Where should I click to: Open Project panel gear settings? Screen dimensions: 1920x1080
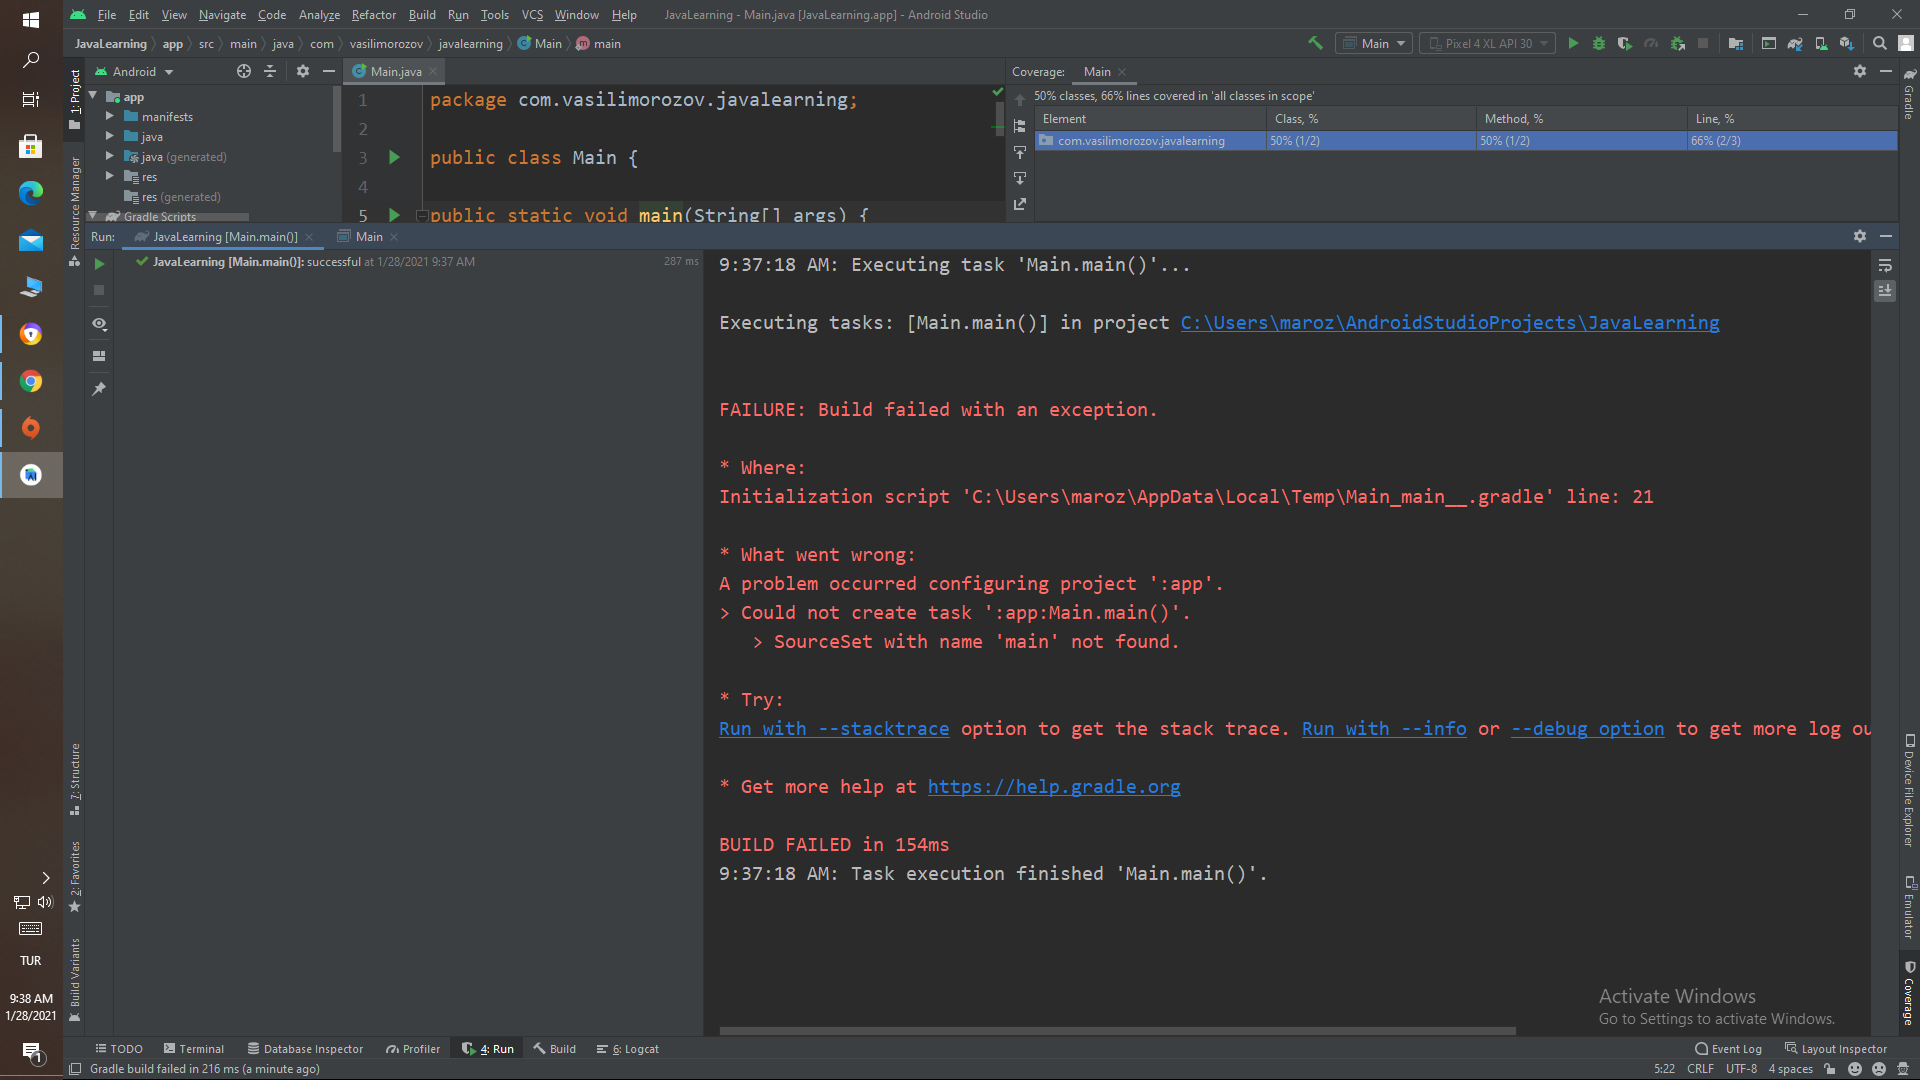click(x=303, y=71)
